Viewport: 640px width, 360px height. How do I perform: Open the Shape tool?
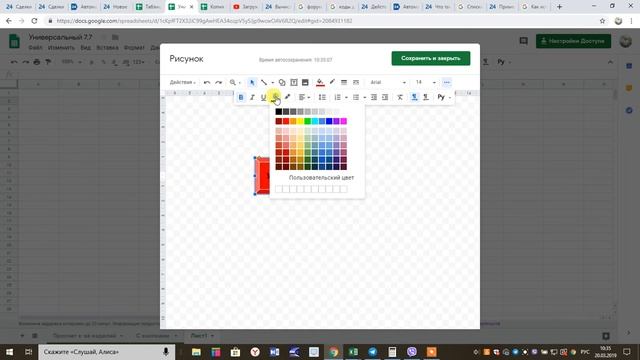(282, 82)
